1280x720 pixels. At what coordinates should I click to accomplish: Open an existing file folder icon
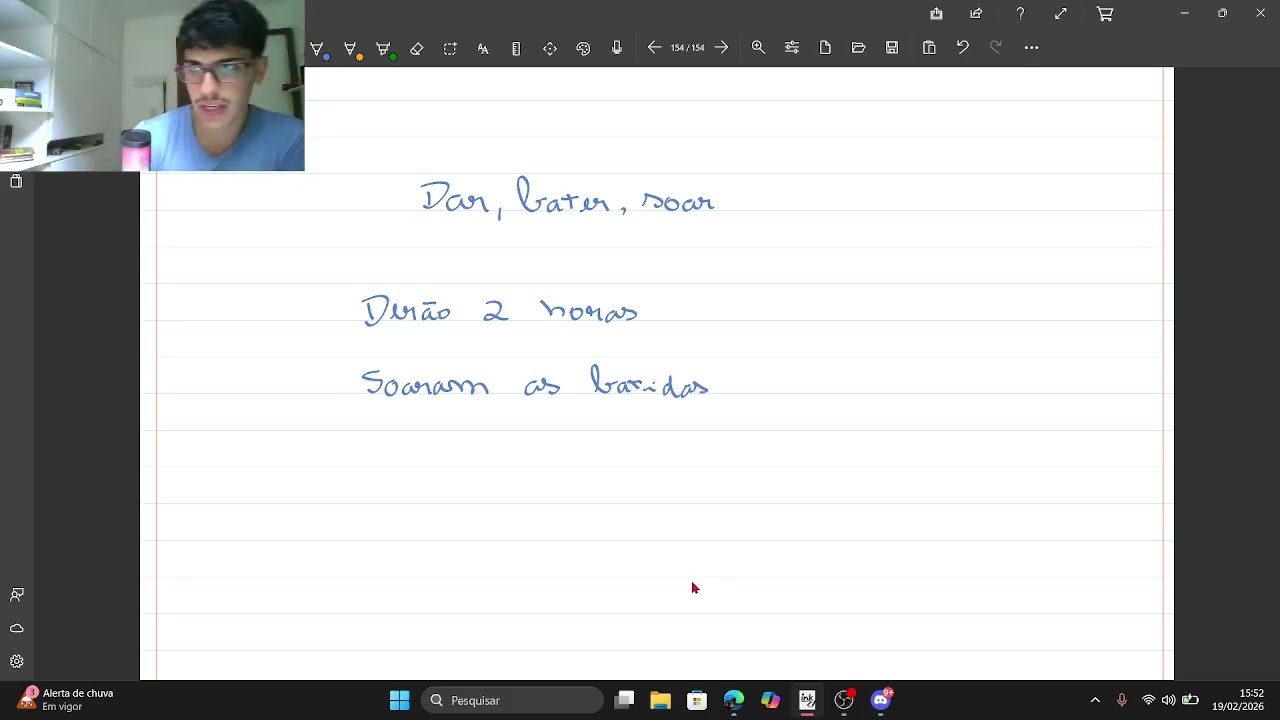click(x=858, y=47)
